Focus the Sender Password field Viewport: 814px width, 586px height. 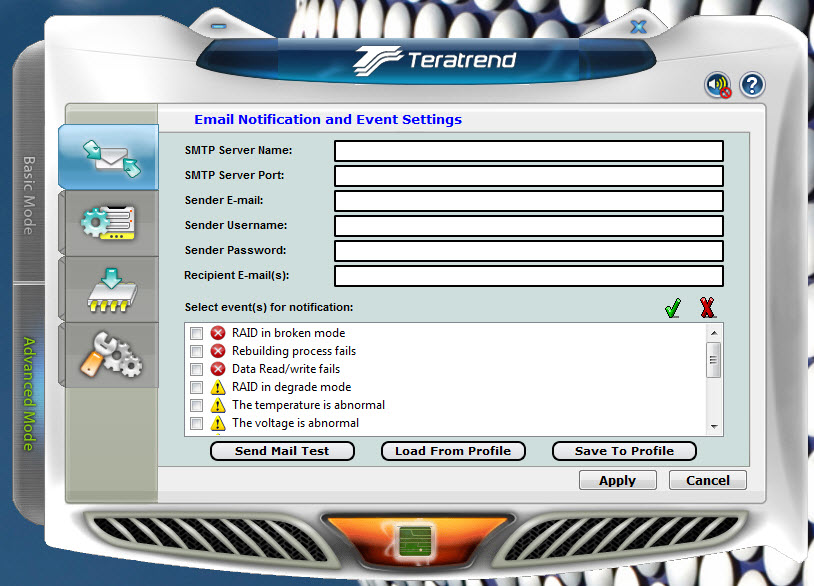coord(529,251)
